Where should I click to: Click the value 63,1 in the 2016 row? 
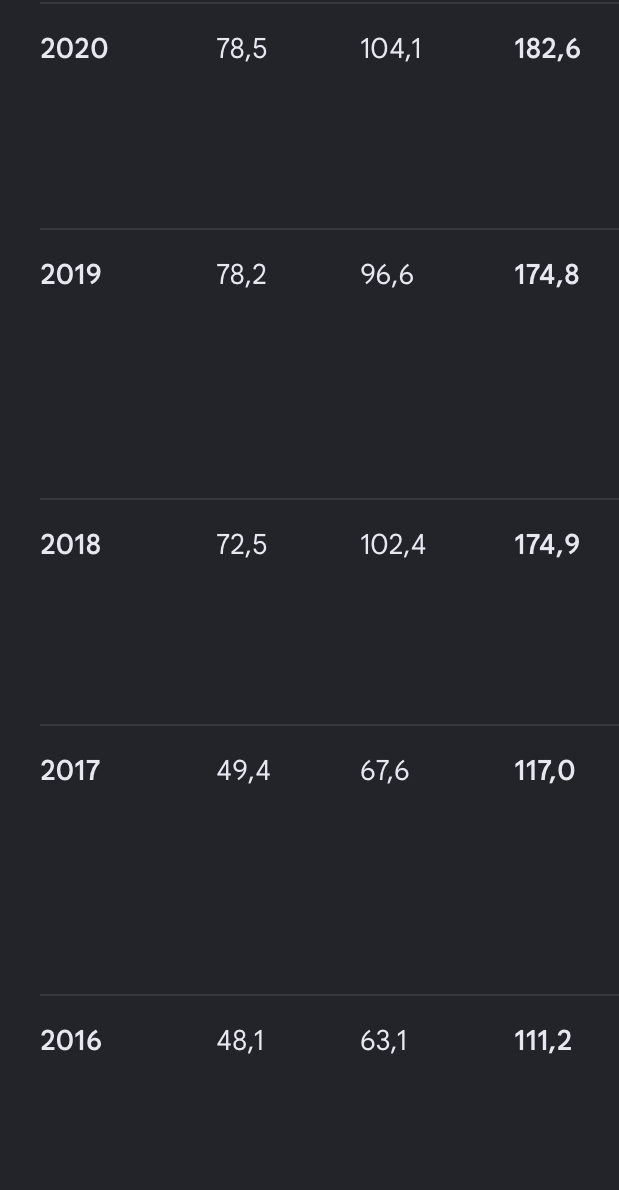tap(384, 1040)
